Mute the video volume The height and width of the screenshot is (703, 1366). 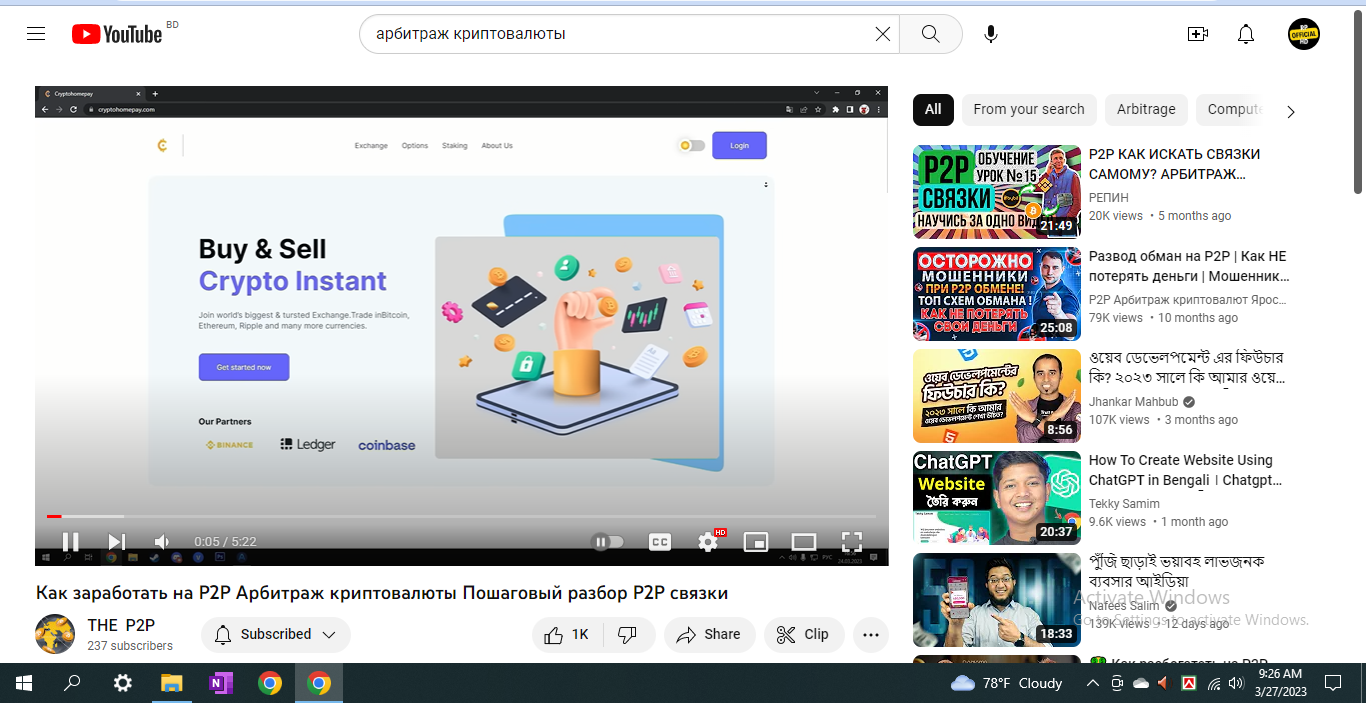(161, 542)
